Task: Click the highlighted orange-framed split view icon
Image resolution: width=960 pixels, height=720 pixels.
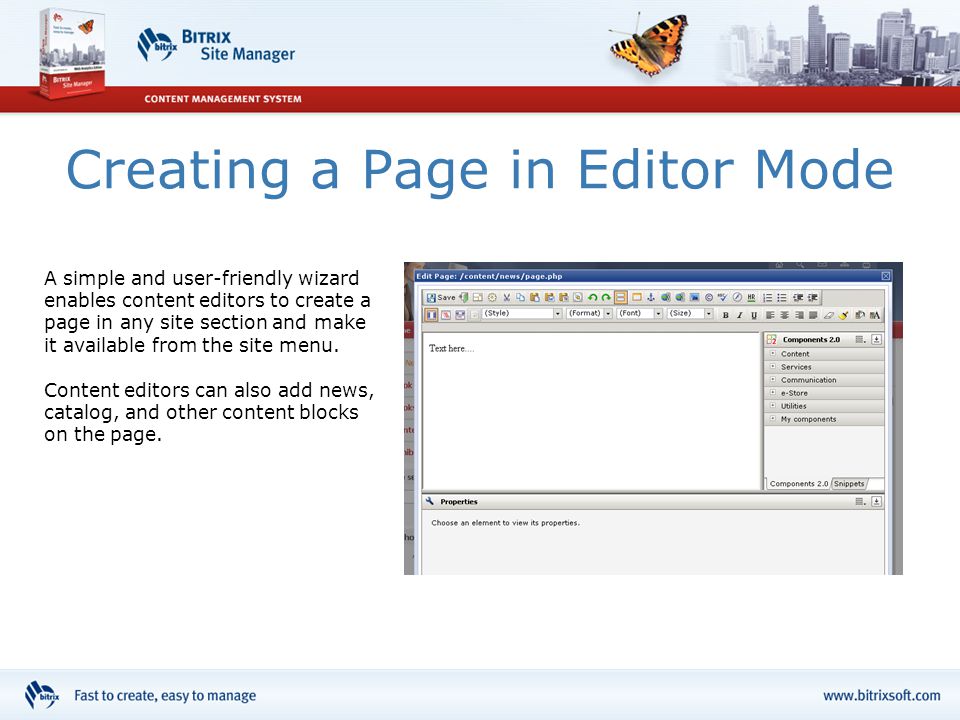Action: (621, 298)
